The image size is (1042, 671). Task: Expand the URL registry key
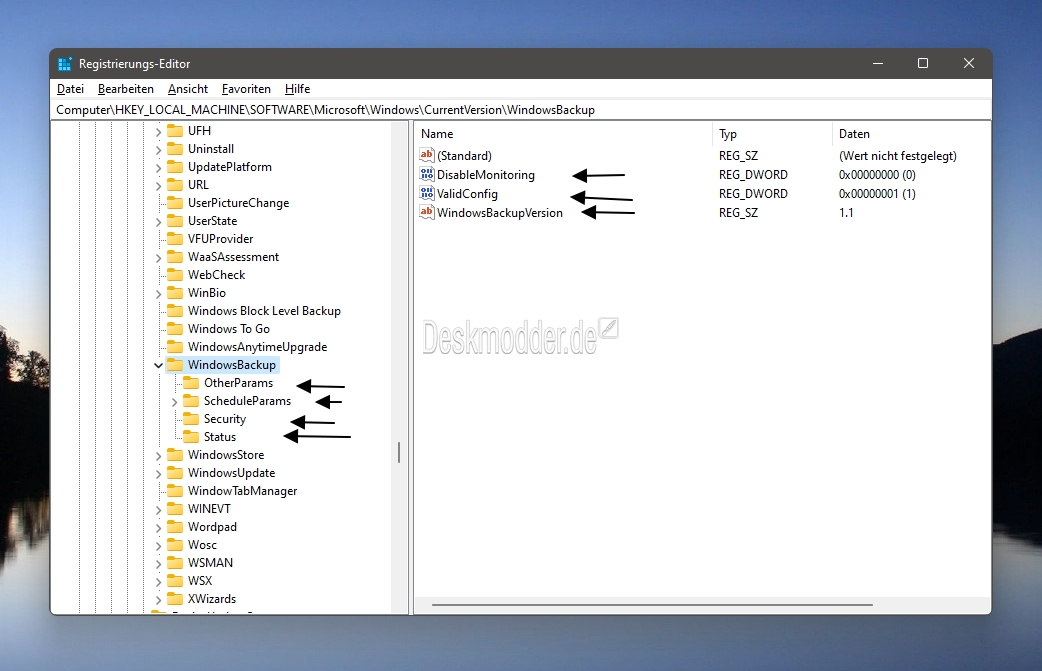pos(158,185)
